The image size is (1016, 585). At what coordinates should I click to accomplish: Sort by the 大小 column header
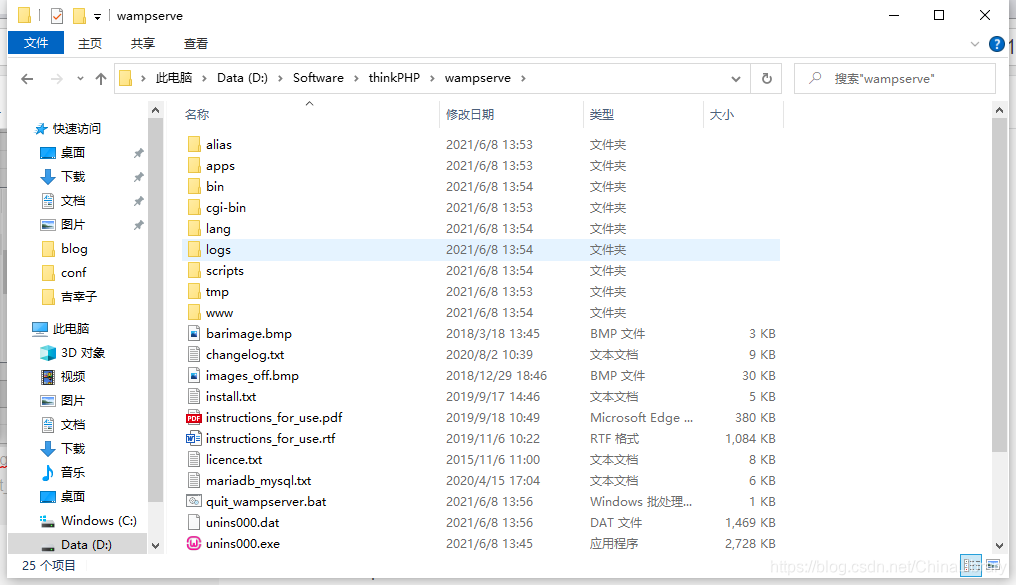coord(721,115)
